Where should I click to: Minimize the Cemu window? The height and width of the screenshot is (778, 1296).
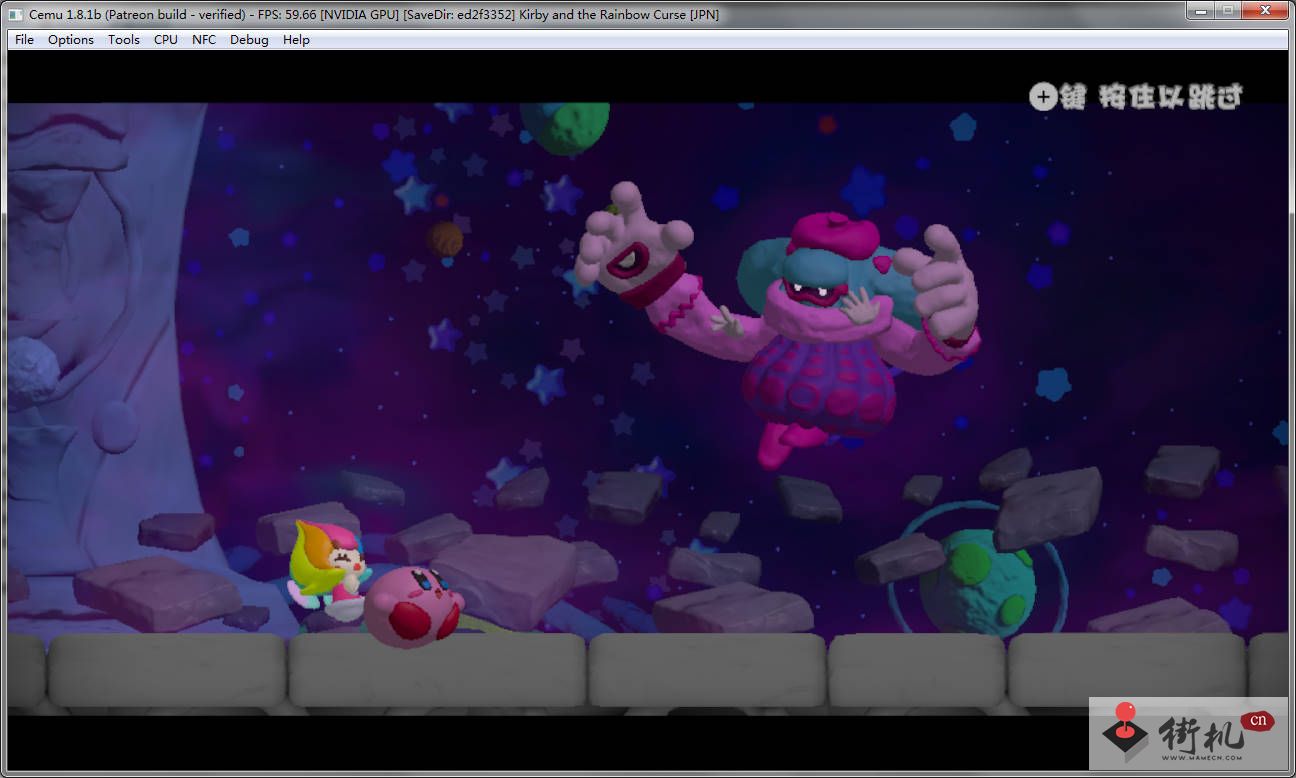tap(1200, 11)
